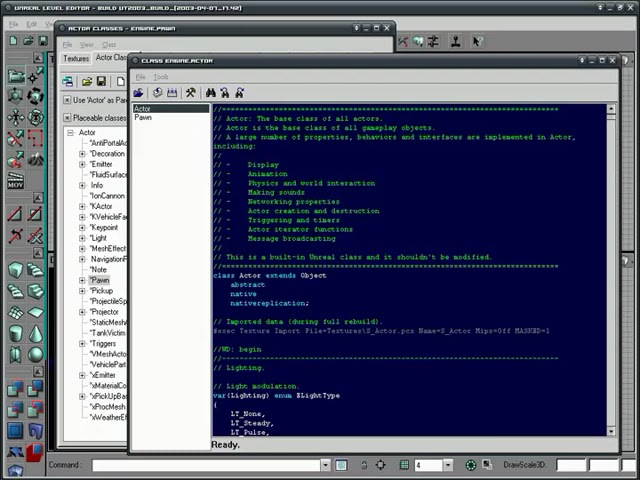Screen dimensions: 640x480
Task: Open the Class menu in Actor Classes window
Action: click(x=109, y=44)
